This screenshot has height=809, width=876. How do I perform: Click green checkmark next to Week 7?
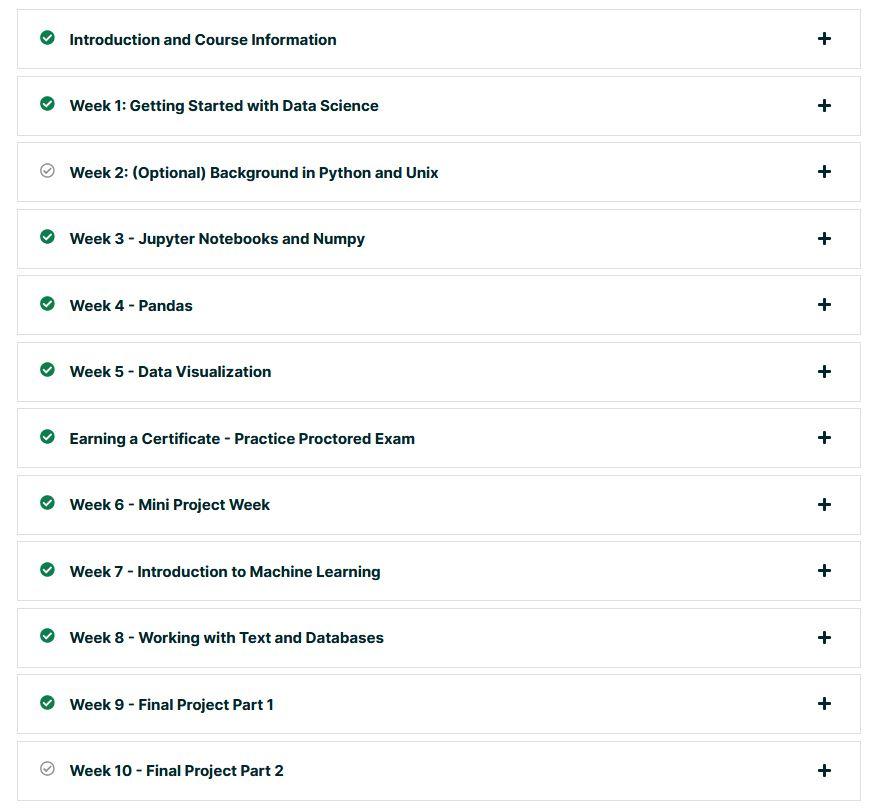pyautogui.click(x=47, y=569)
